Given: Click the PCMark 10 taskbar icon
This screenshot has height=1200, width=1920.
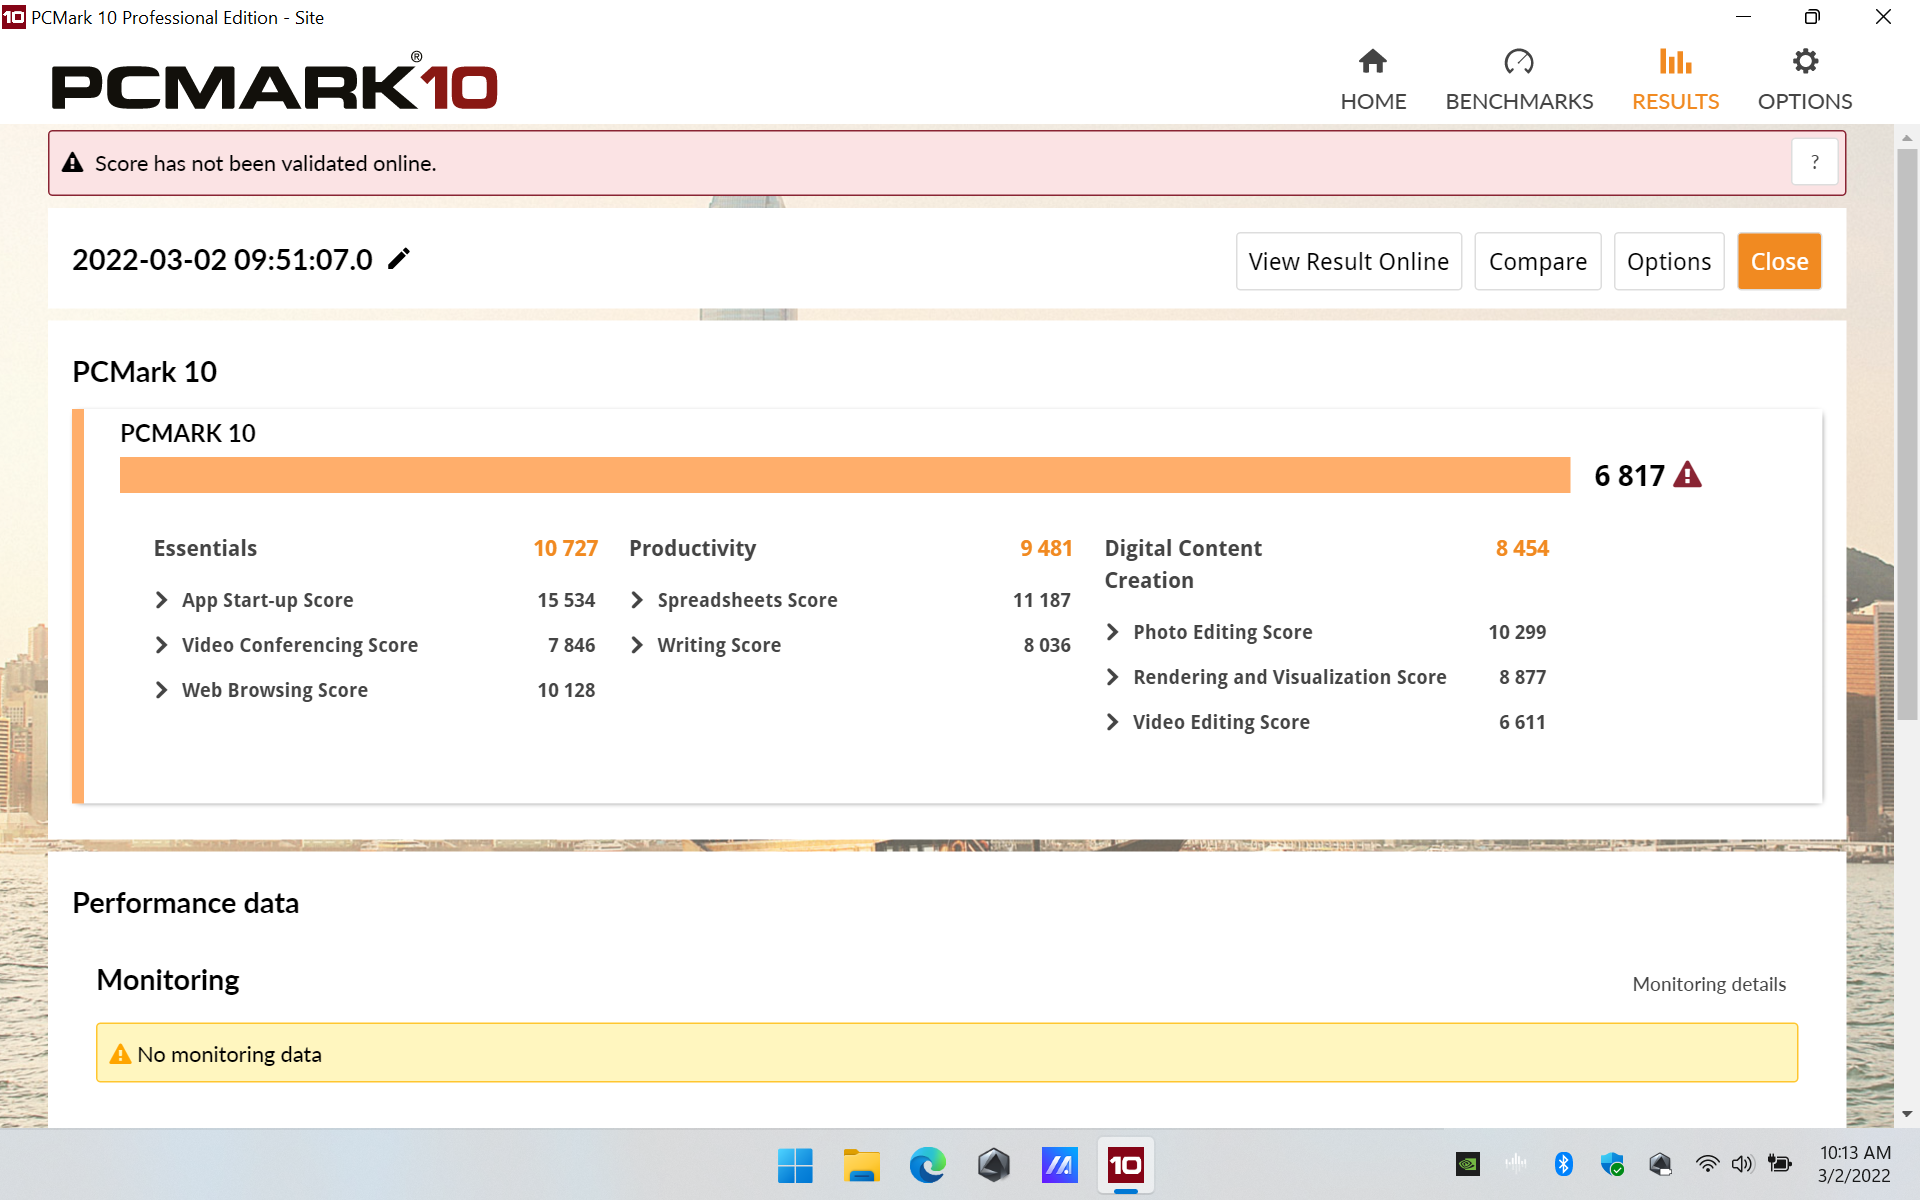Looking at the screenshot, I should (x=1125, y=1165).
